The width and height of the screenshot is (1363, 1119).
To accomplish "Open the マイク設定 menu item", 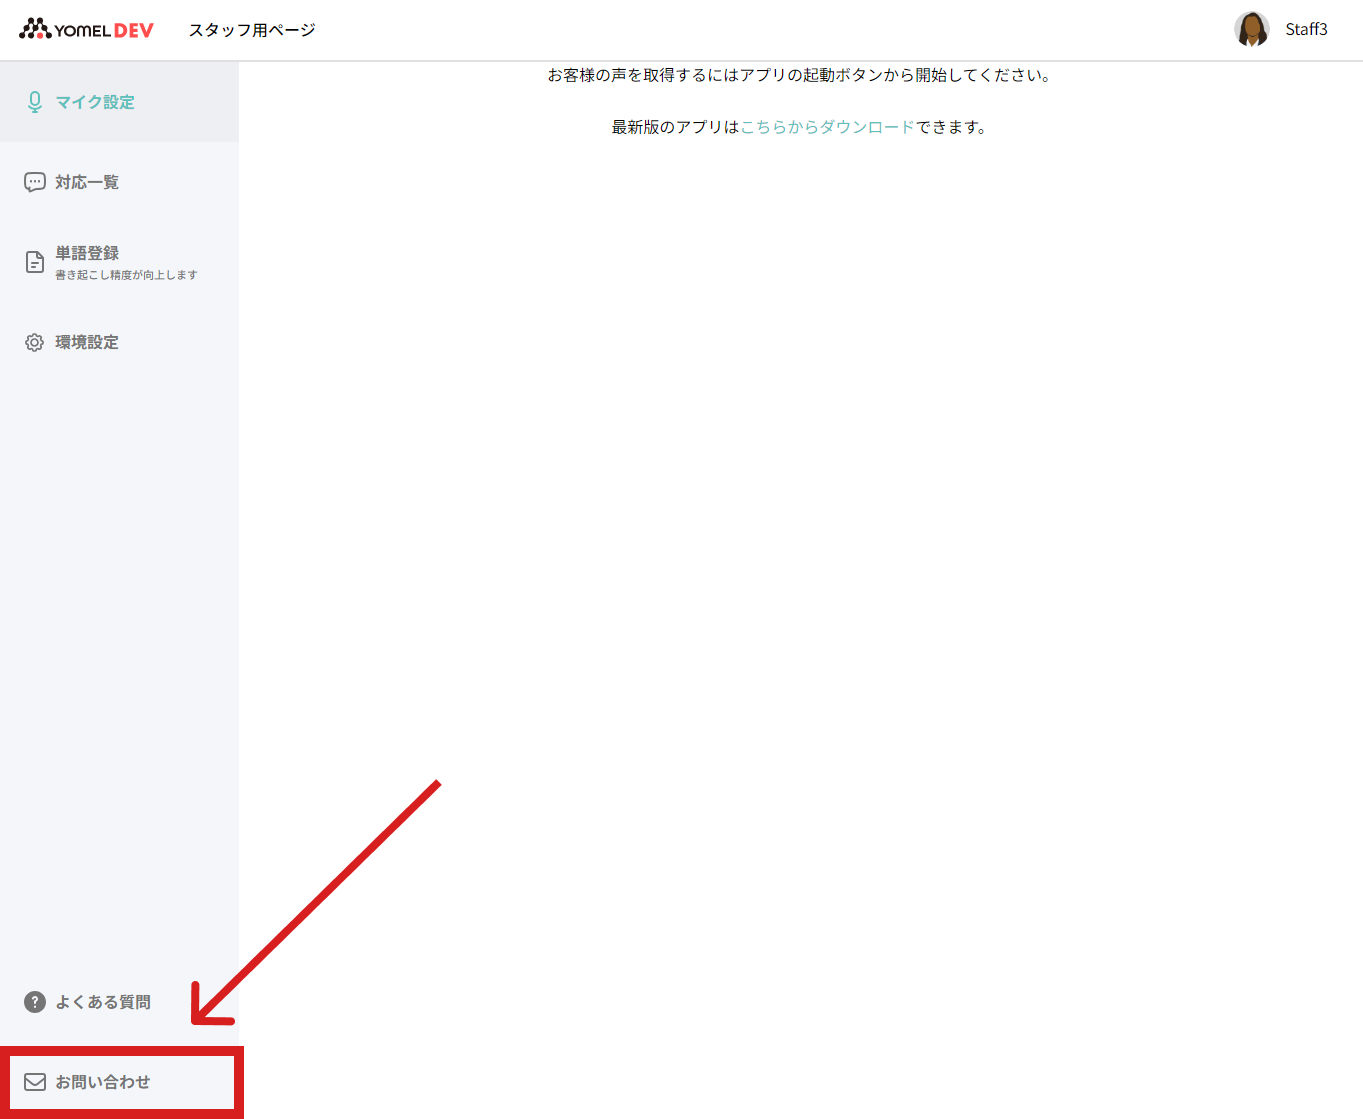I will pos(119,102).
